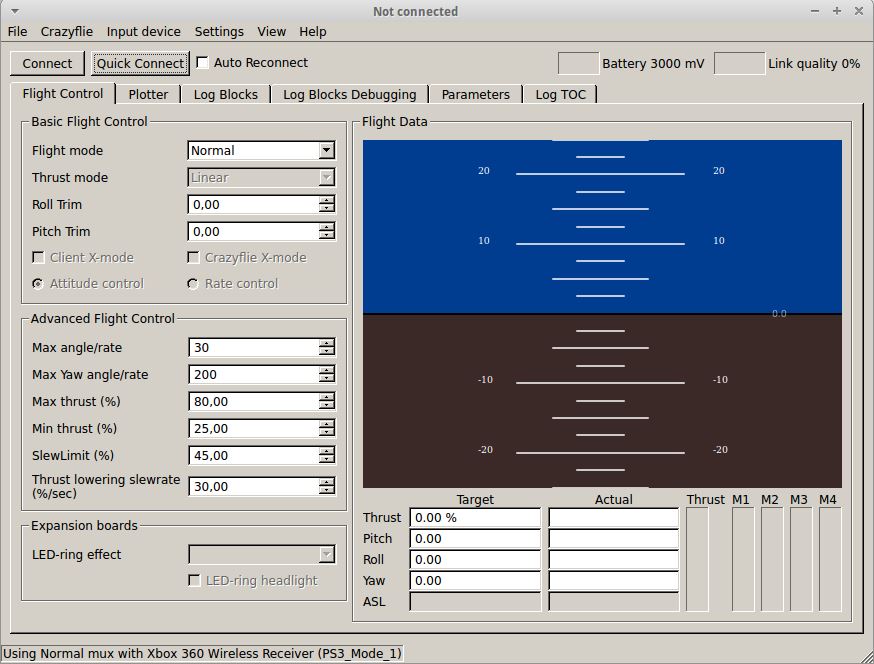Increase Max angle/rate with up arrow

pyautogui.click(x=326, y=343)
